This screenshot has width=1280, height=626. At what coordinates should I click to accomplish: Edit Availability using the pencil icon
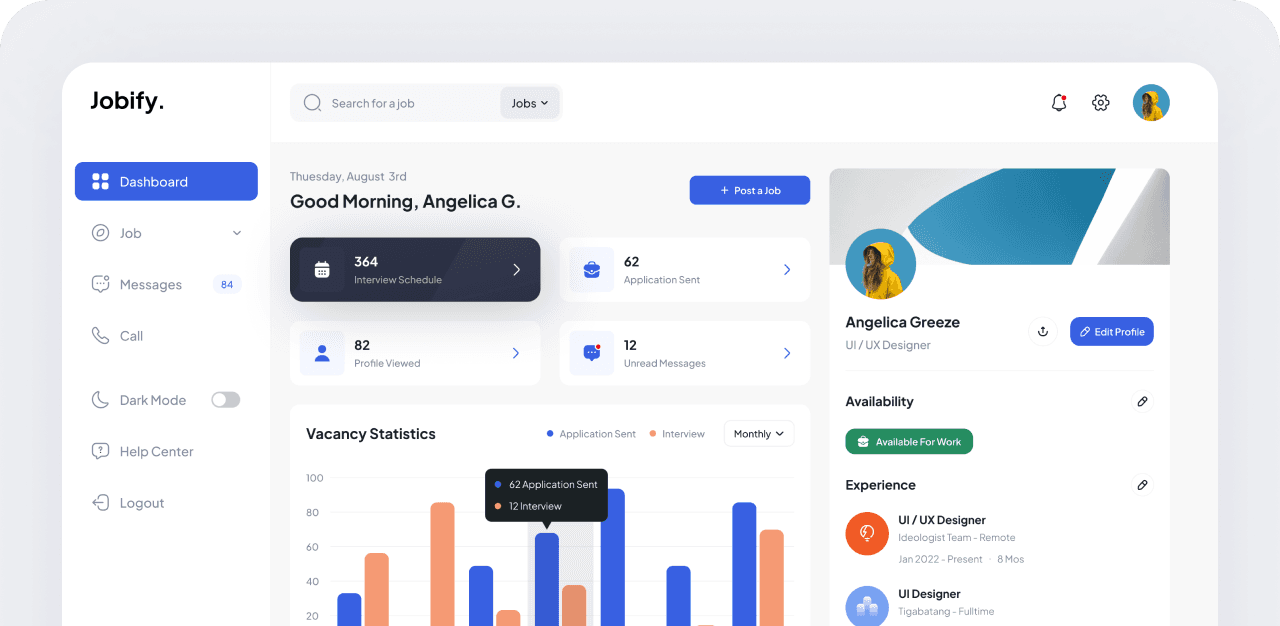1142,401
